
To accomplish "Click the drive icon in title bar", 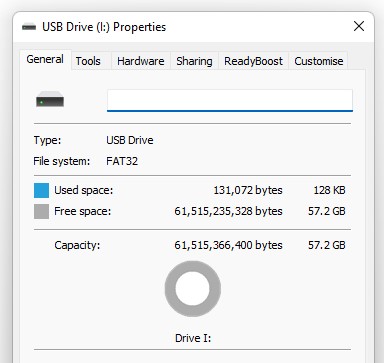I will (x=29, y=27).
